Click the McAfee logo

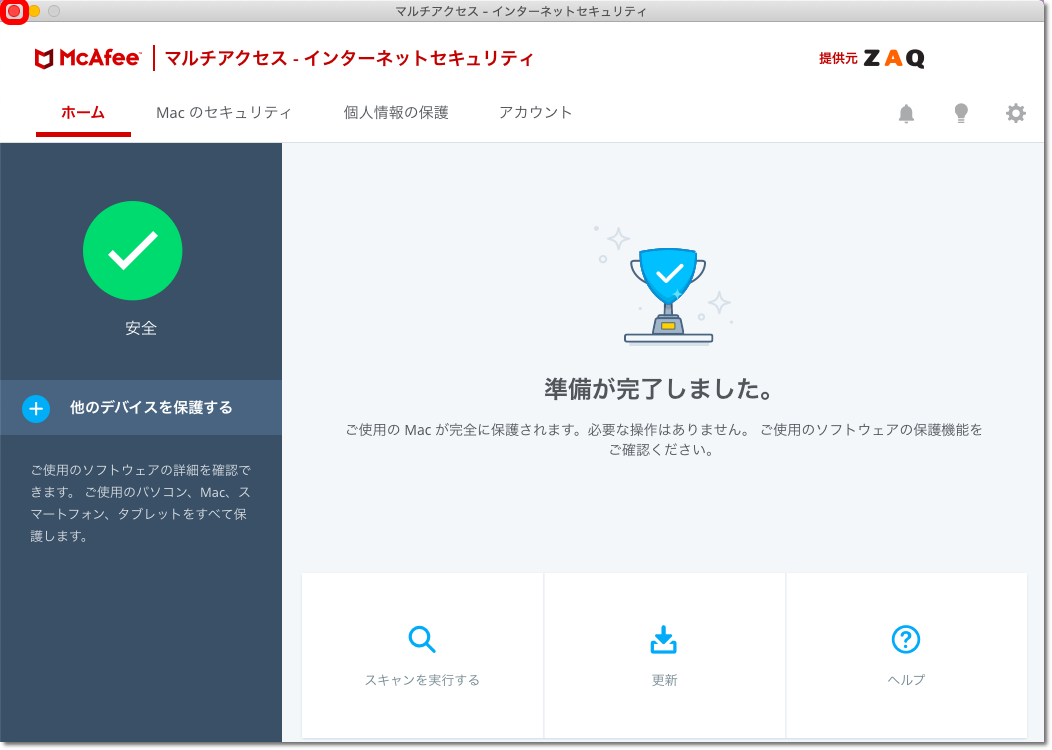88,58
